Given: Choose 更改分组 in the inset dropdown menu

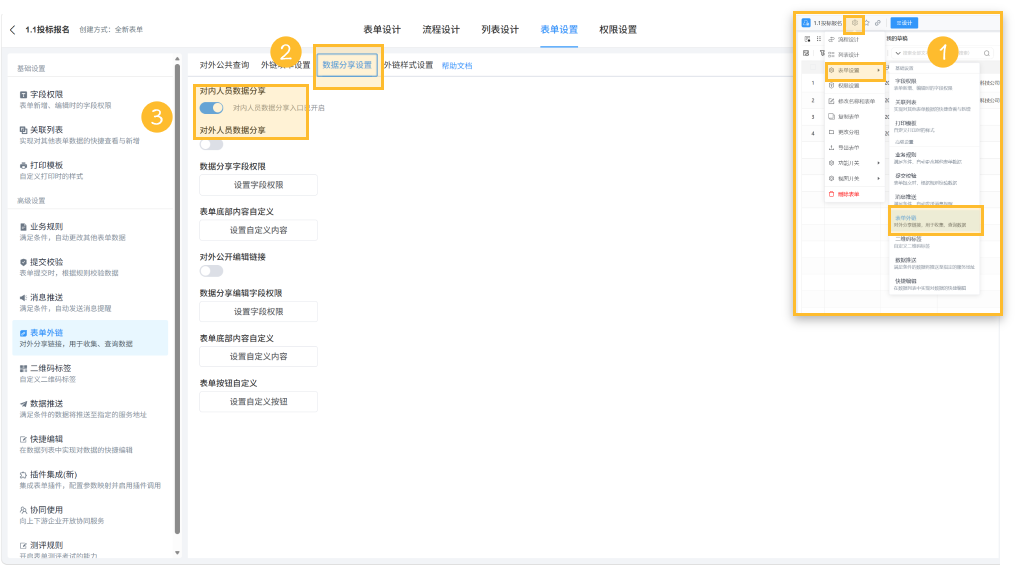Looking at the screenshot, I should [854, 132].
